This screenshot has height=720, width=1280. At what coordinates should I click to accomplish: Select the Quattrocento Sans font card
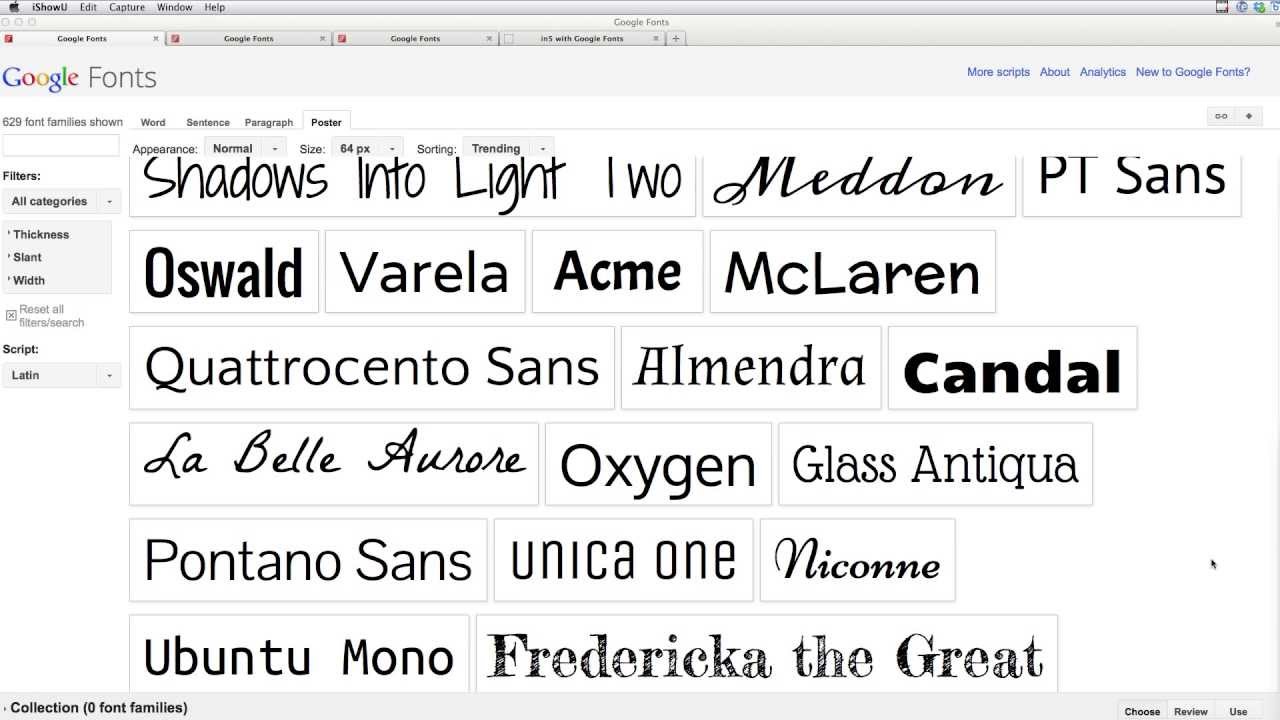point(372,368)
